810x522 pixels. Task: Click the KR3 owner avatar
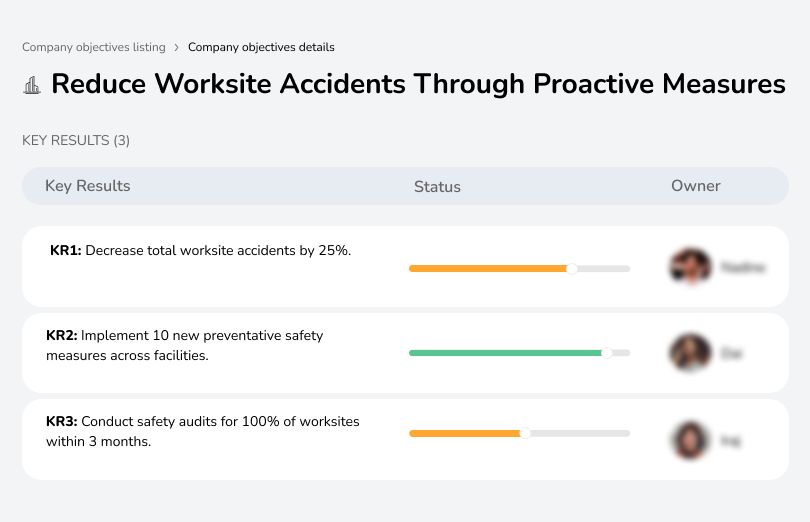pos(690,440)
